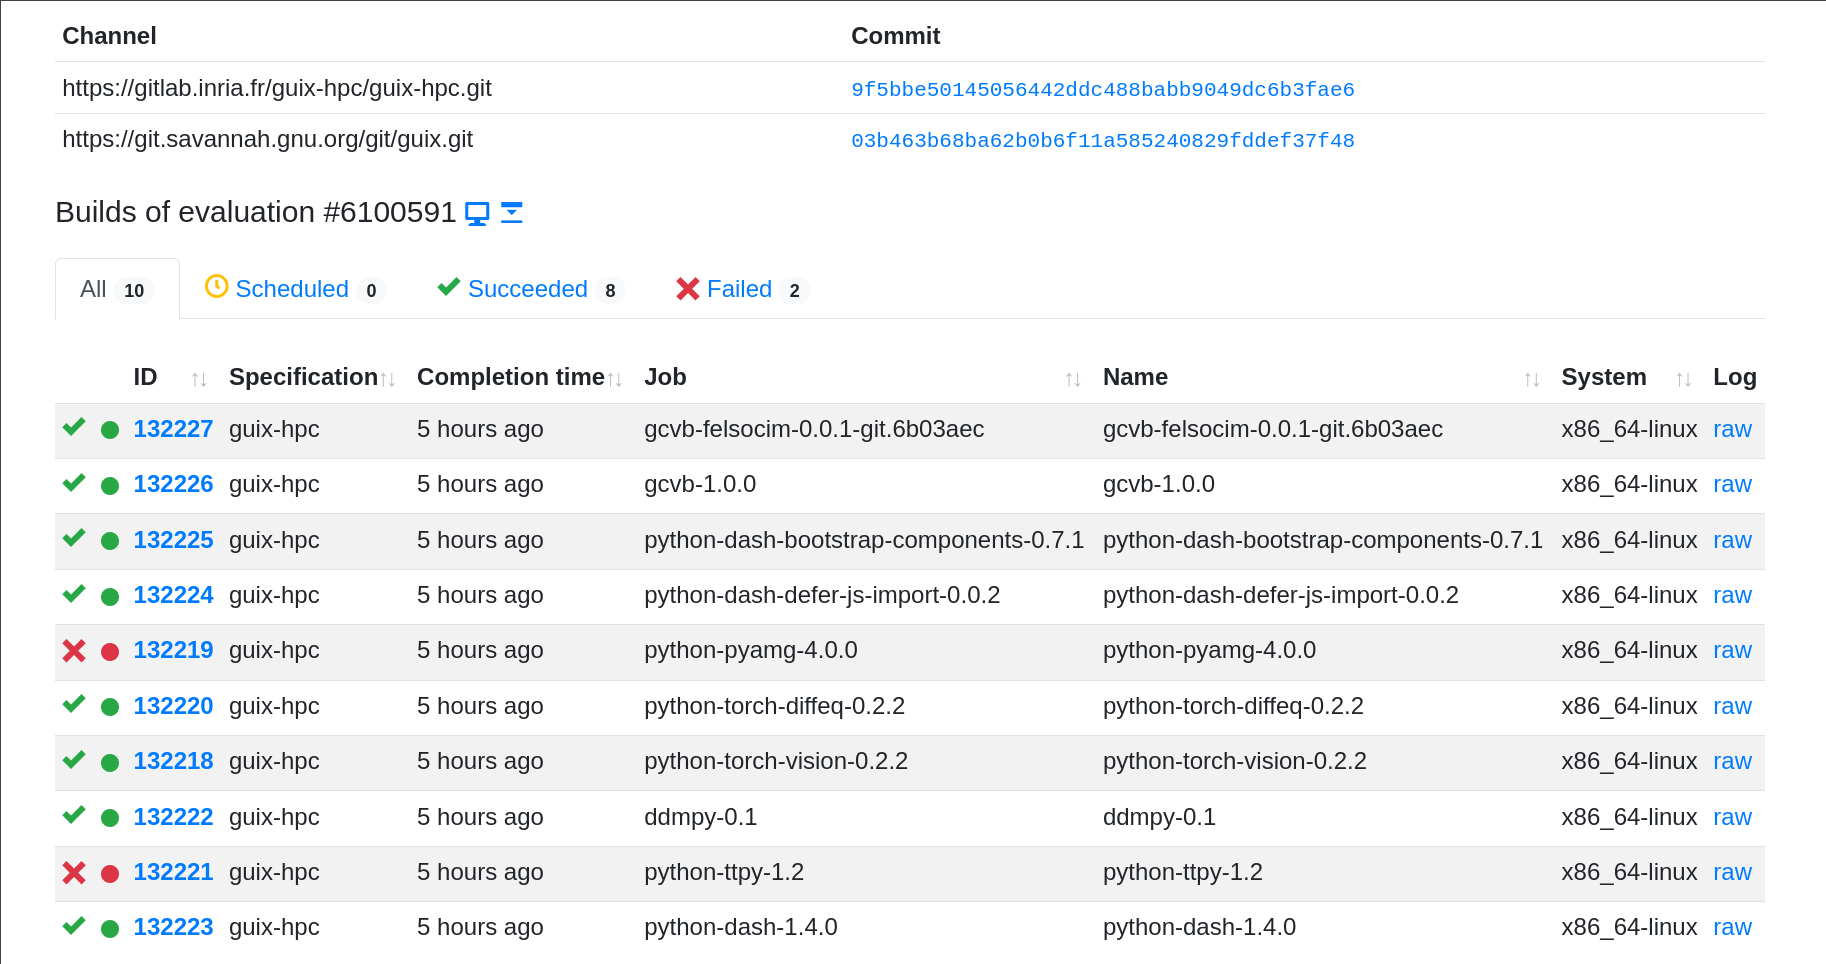Screen dimensions: 1826x964
Task: Click the red X icon on Failed tab
Action: coord(687,289)
